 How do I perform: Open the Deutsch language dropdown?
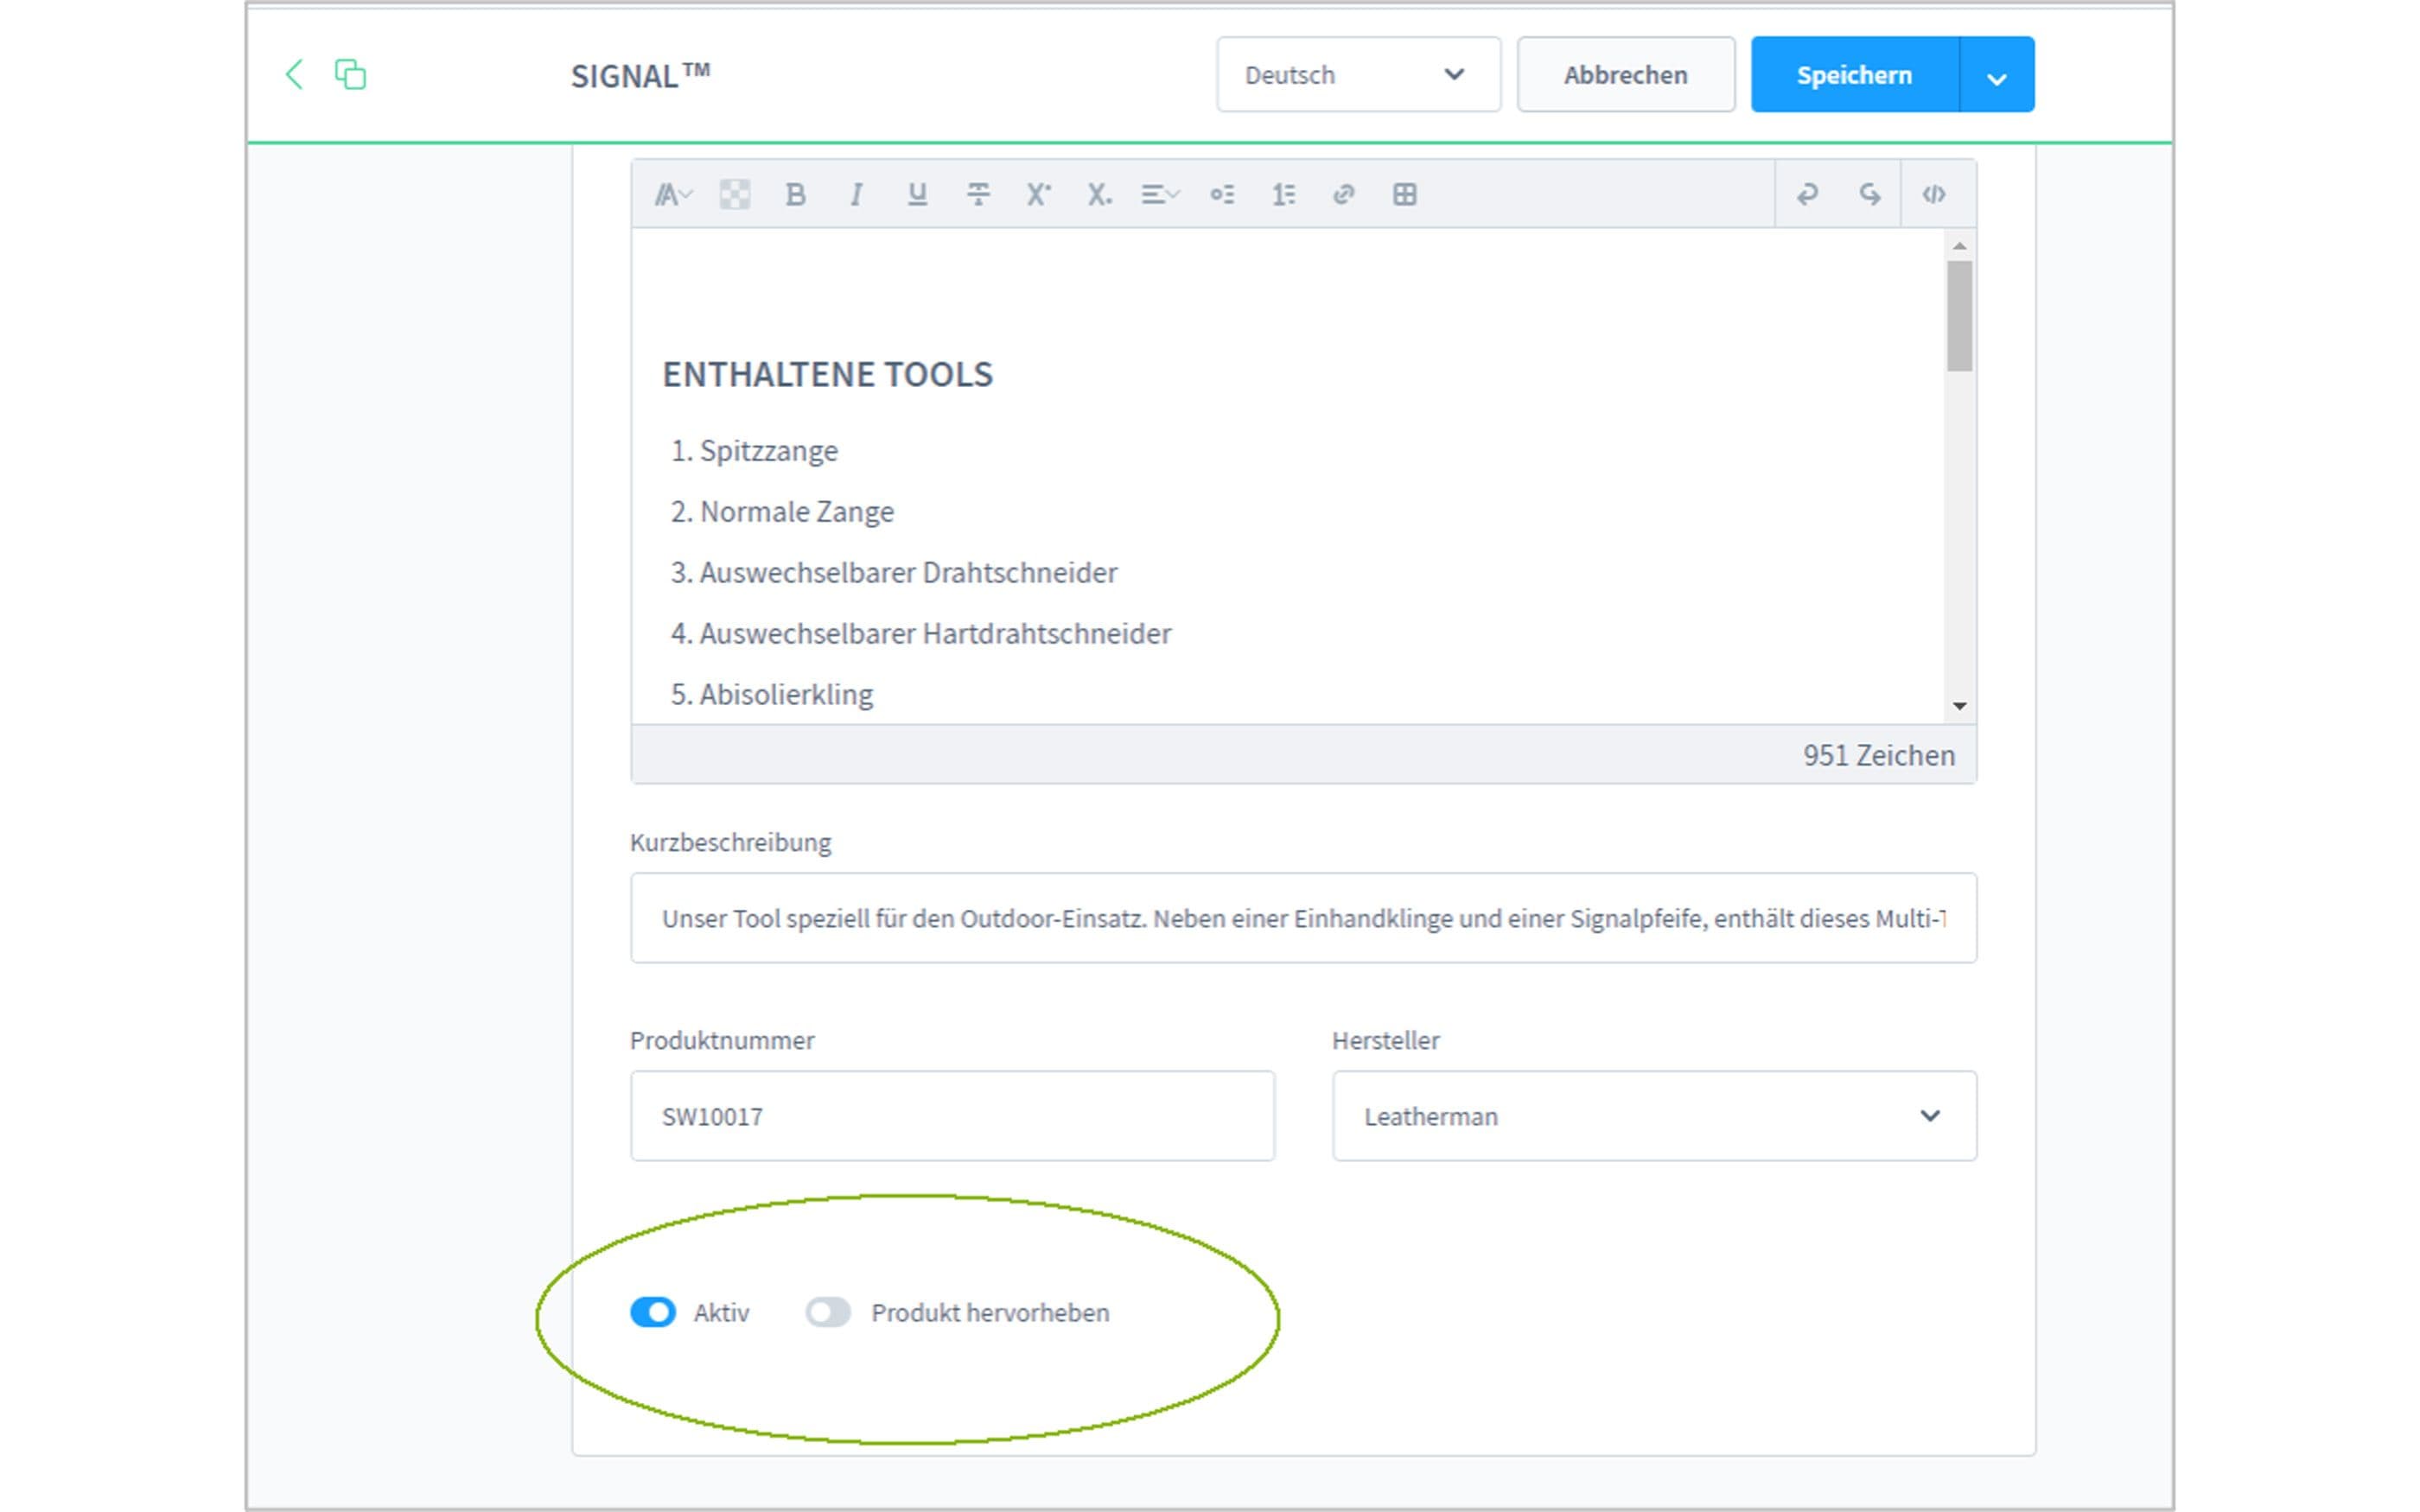(x=1357, y=74)
